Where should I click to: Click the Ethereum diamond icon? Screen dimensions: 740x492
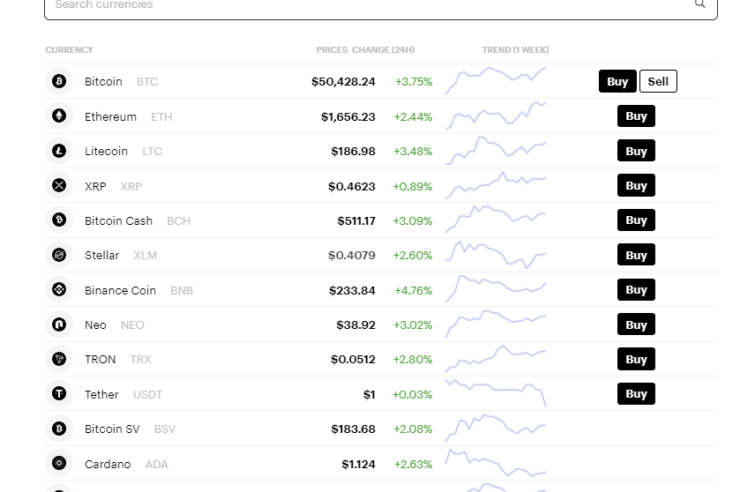(59, 116)
